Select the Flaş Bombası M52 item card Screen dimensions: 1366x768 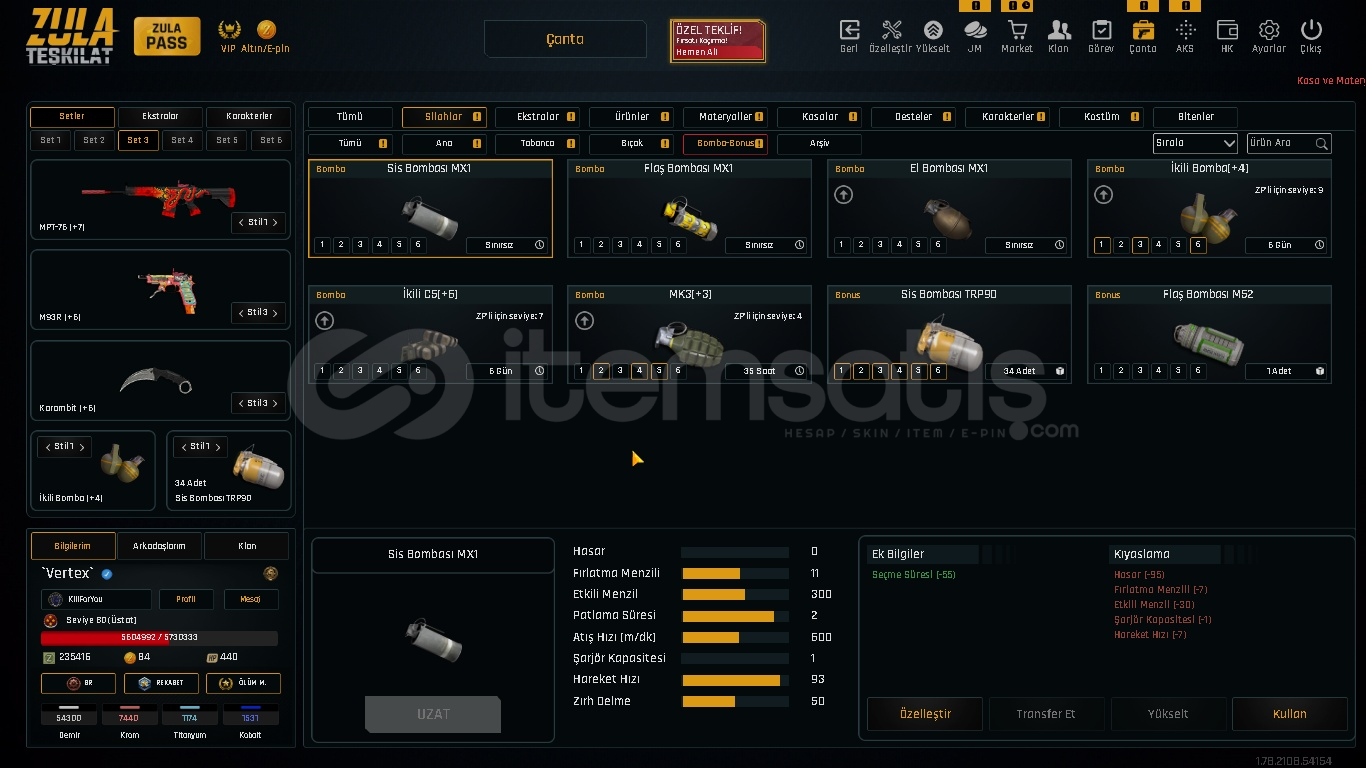(1209, 334)
